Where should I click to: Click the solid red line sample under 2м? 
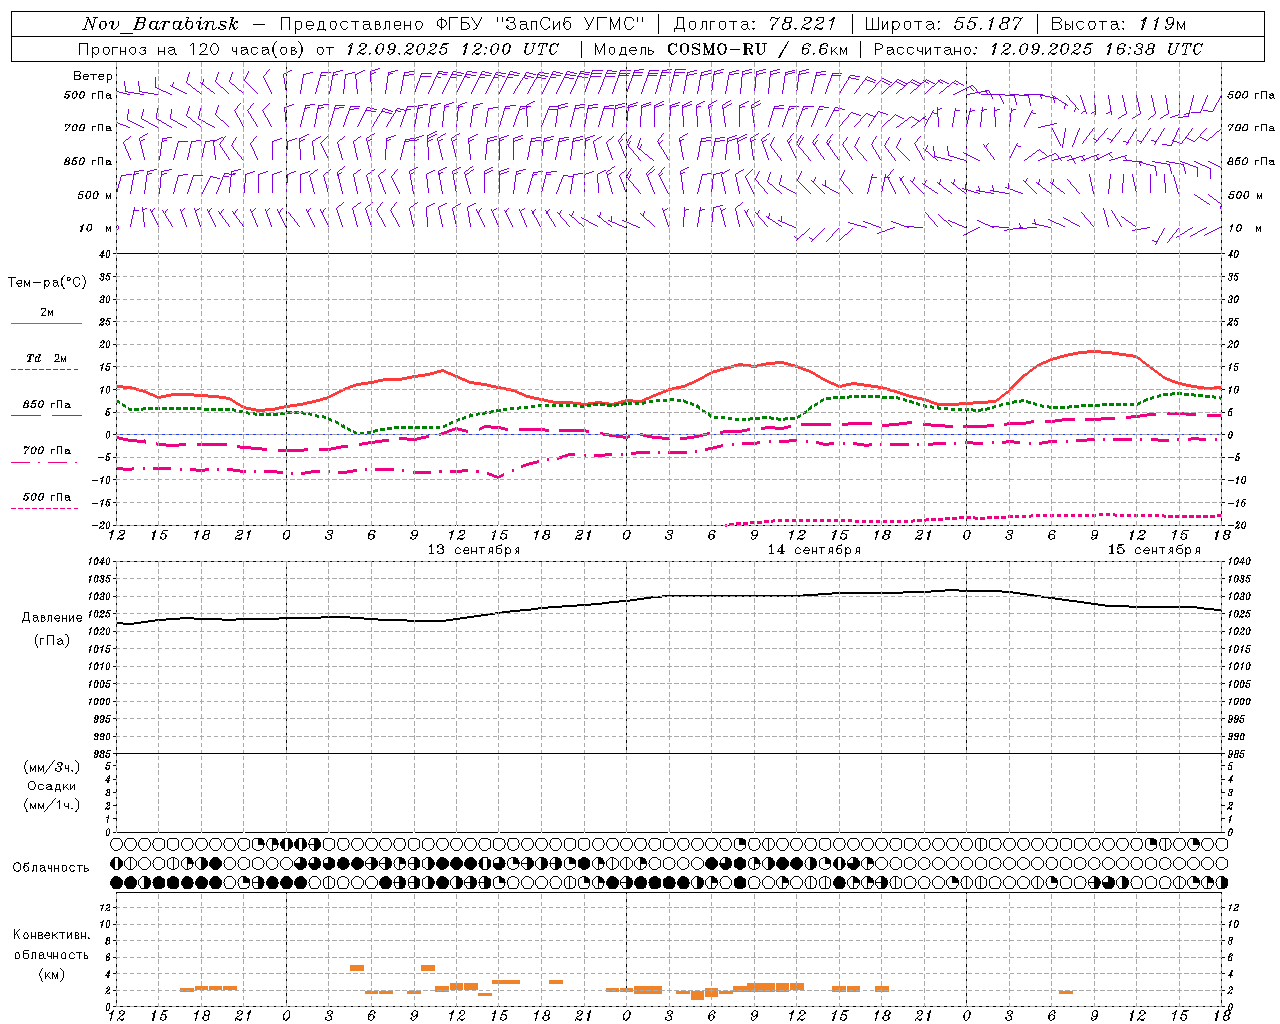point(46,323)
